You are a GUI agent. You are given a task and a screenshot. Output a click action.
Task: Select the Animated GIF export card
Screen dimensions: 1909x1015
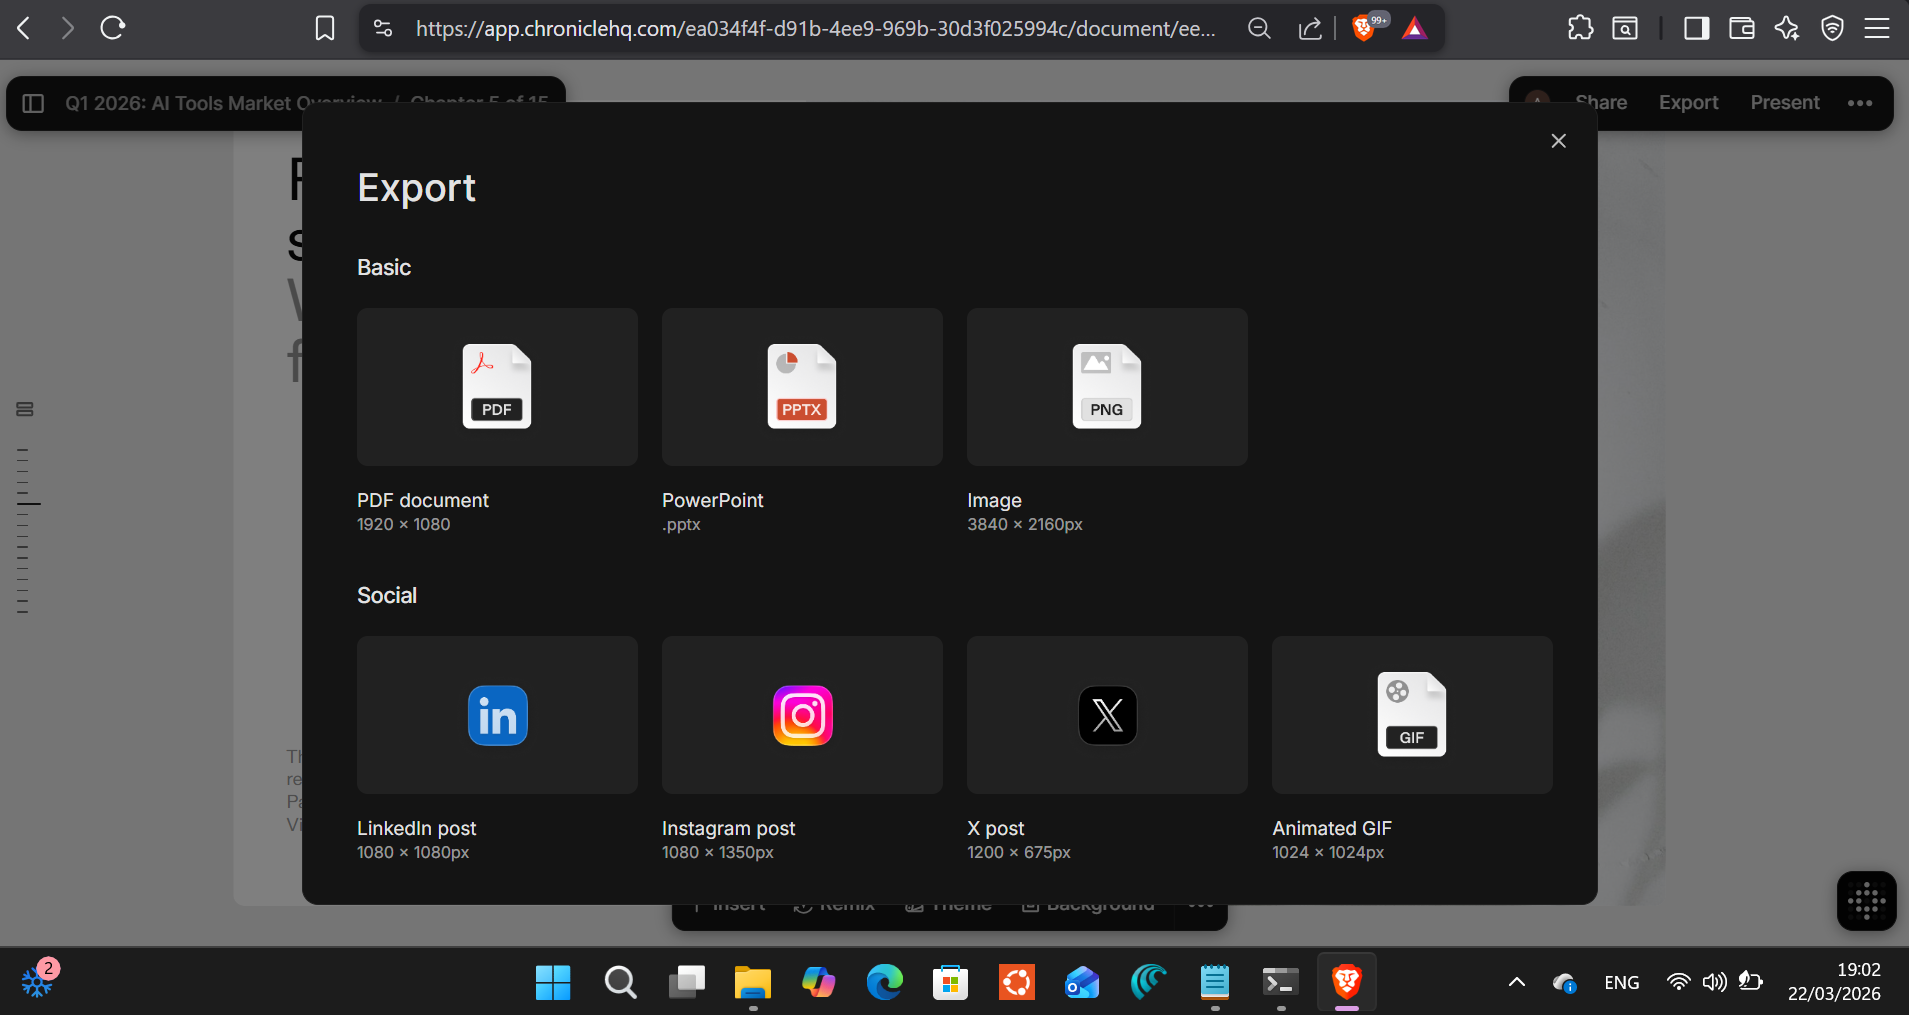point(1412,715)
